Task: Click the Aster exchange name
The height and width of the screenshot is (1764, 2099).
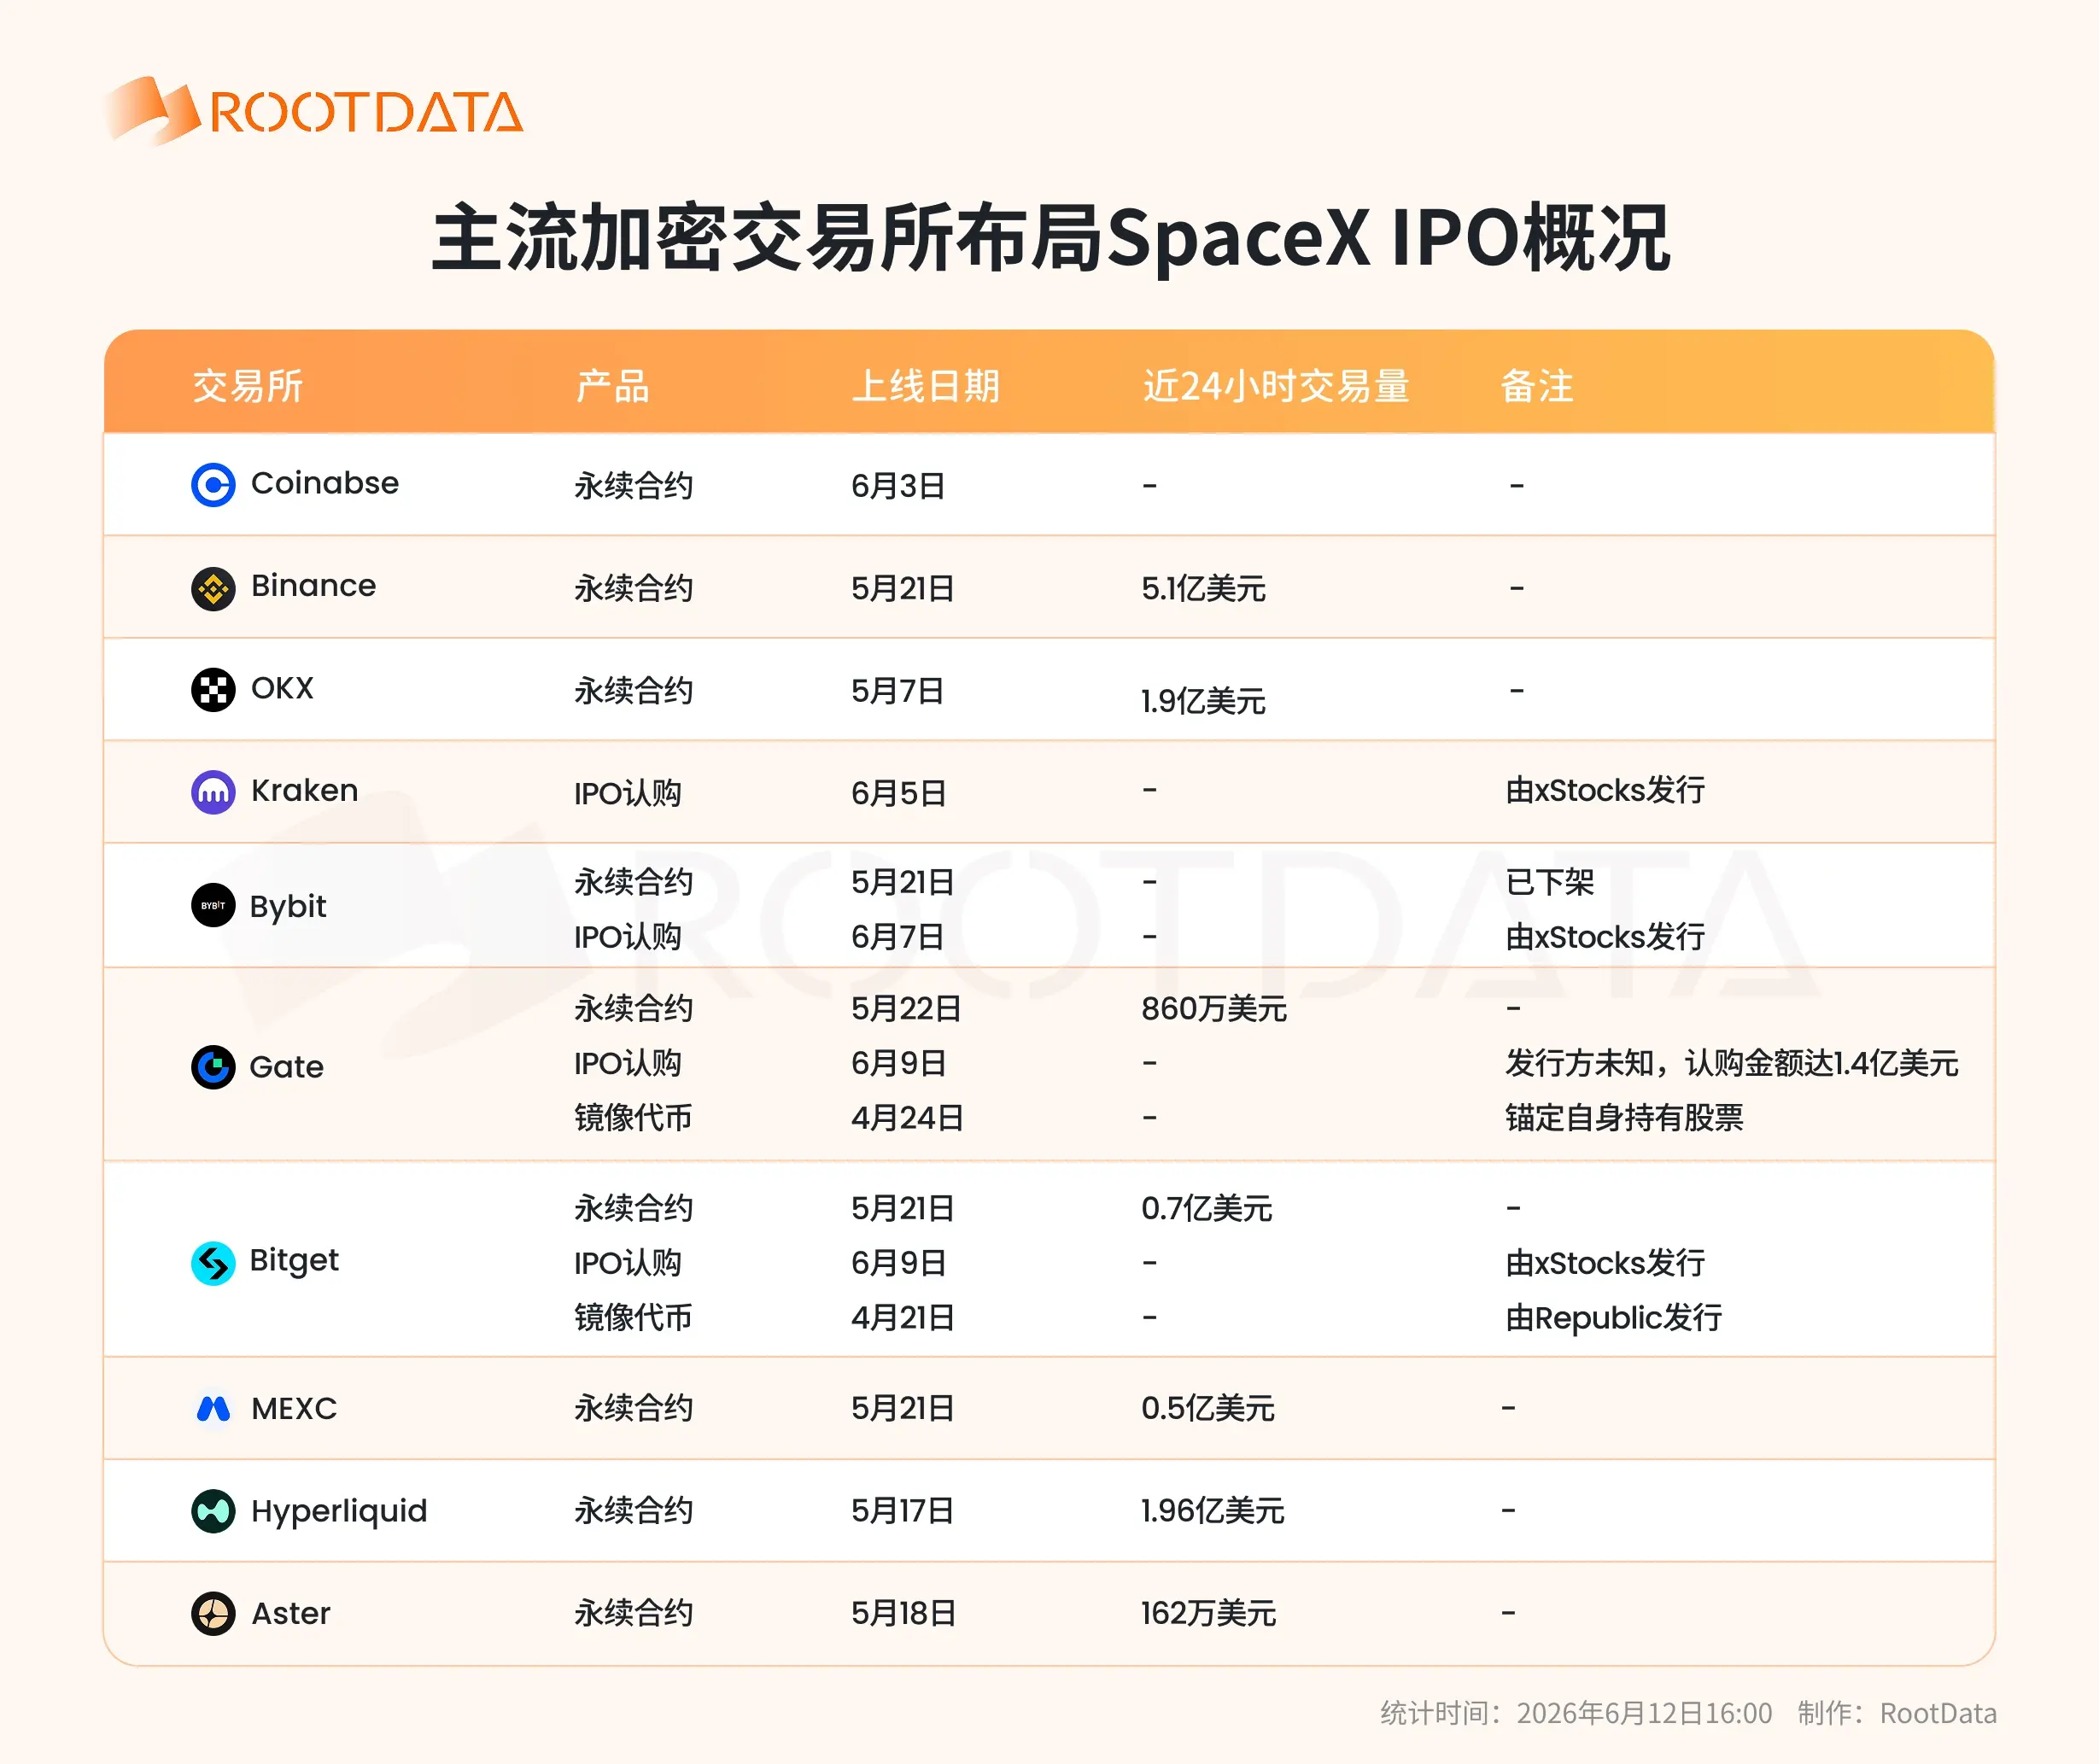Action: pyautogui.click(x=291, y=1614)
